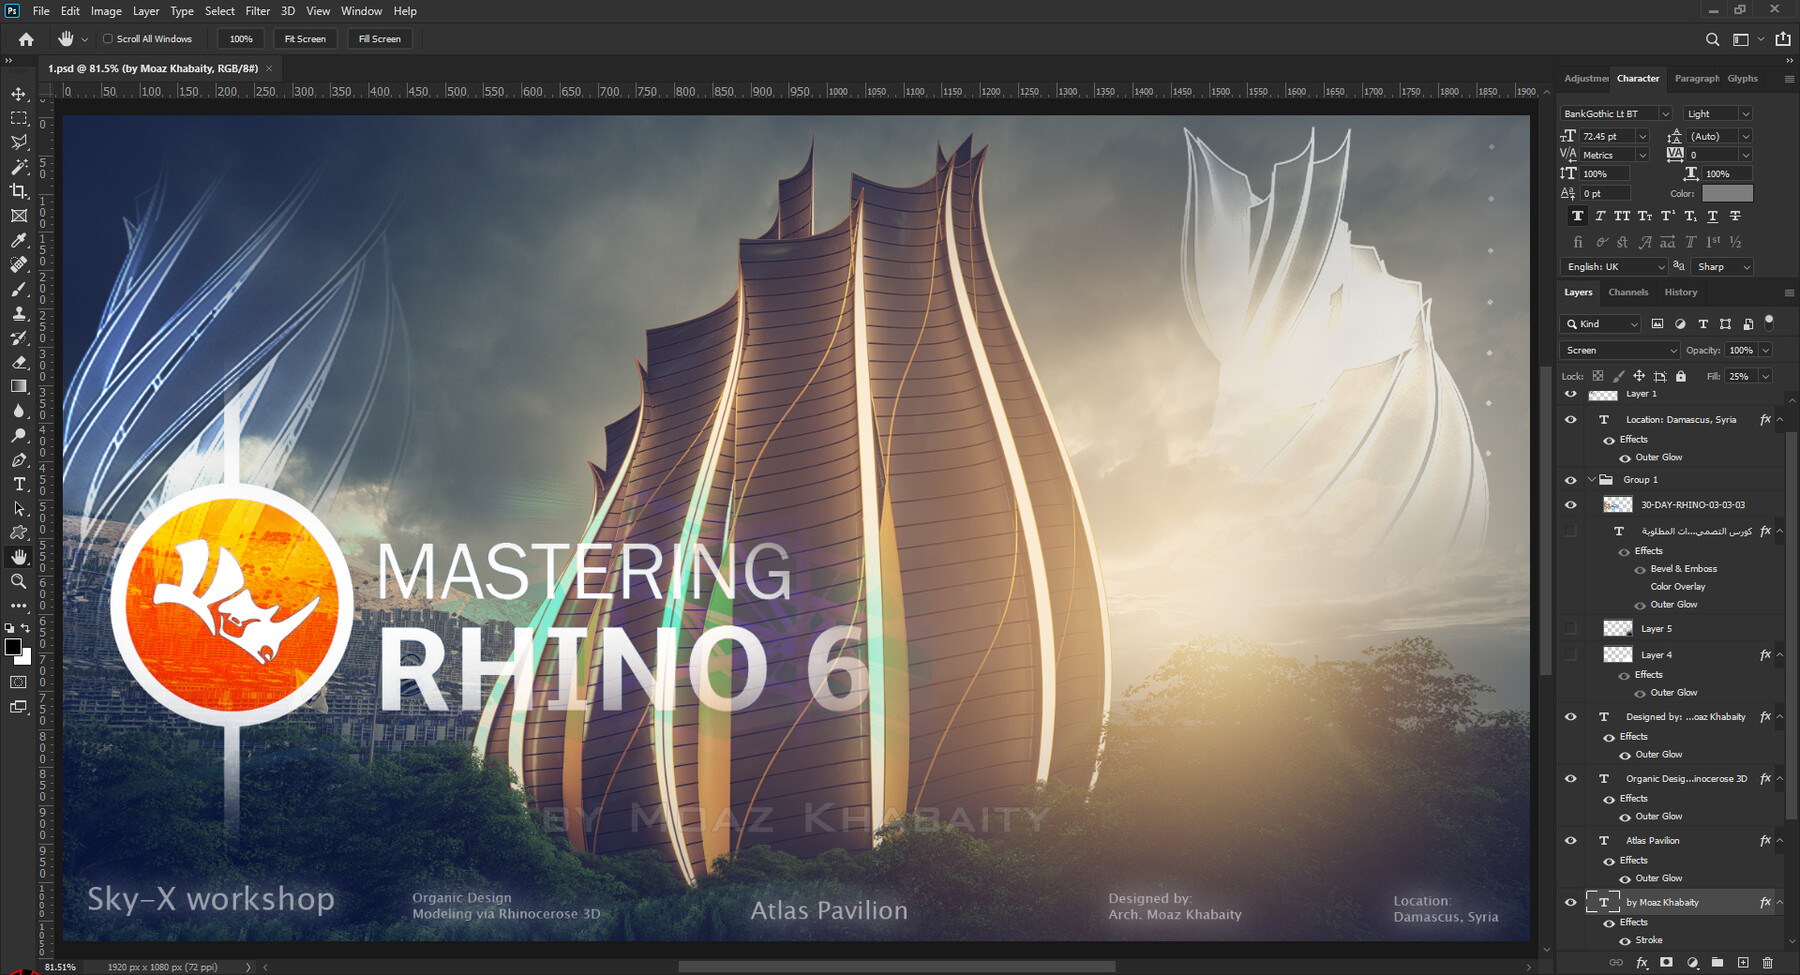Screen dimensions: 1800x975
Task: Show the hidden Layer 4
Action: coord(1570,655)
